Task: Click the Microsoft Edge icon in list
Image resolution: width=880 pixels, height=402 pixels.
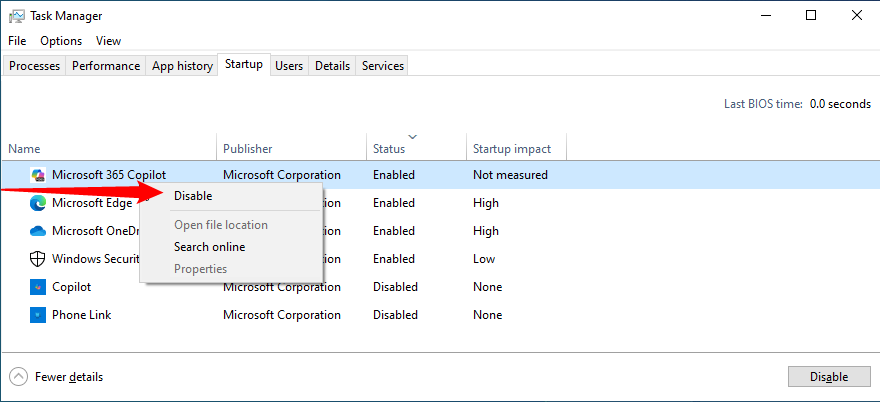Action: click(x=38, y=203)
